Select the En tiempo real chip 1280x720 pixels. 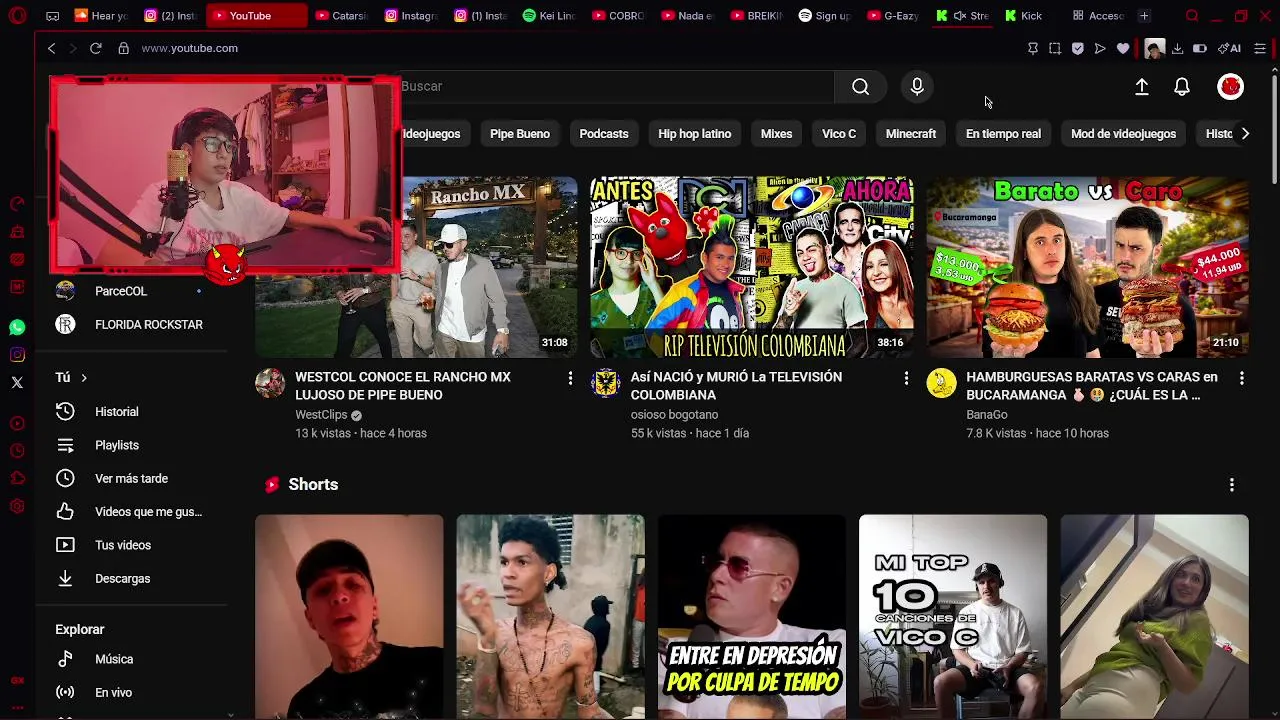point(1003,134)
